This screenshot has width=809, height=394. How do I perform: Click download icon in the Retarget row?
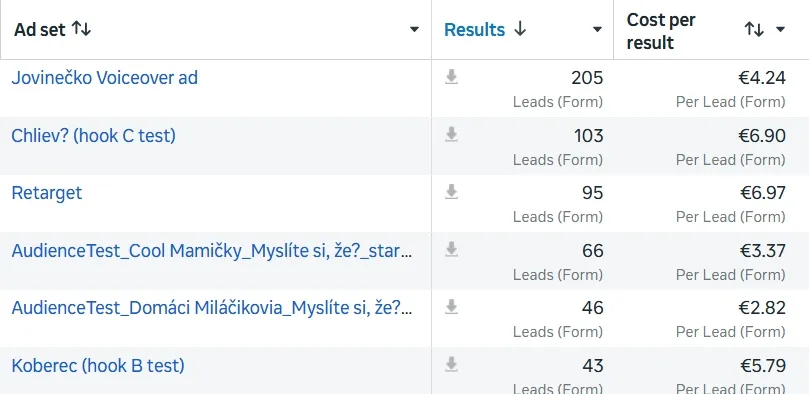451,192
